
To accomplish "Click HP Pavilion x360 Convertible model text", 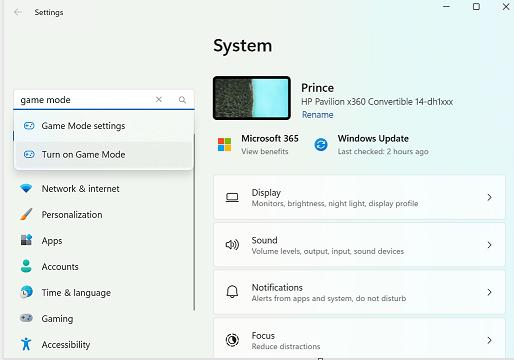I will 377,102.
